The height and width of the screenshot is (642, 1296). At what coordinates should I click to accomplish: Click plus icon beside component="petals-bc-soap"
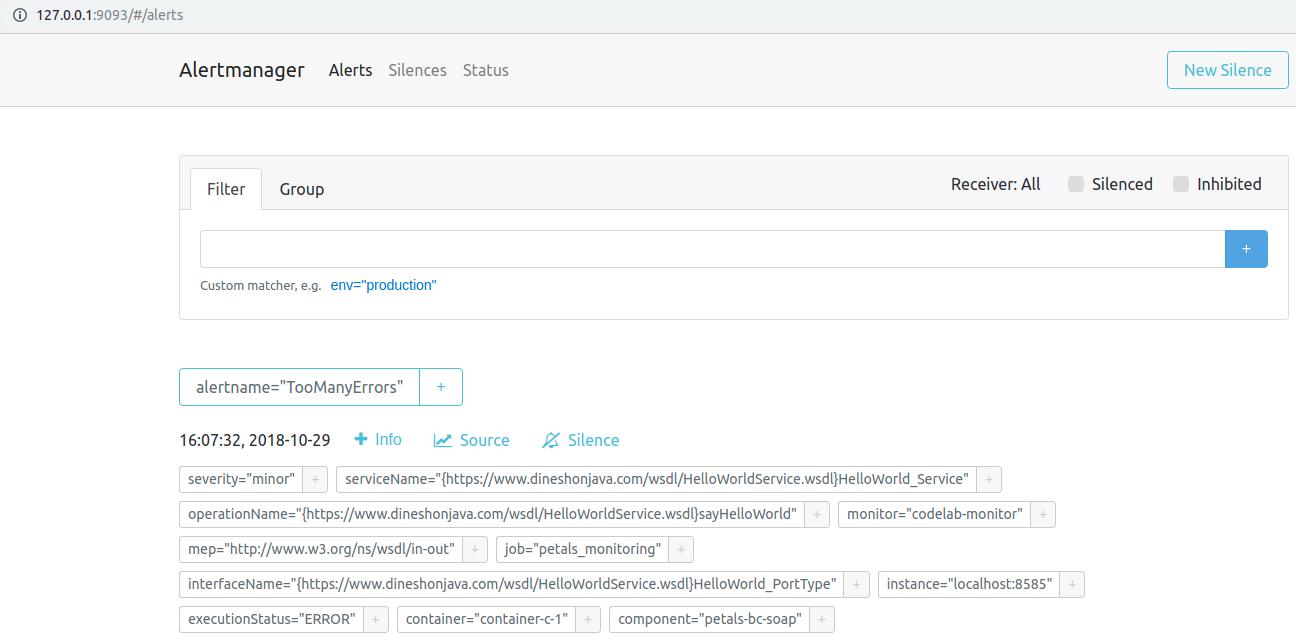click(x=822, y=619)
